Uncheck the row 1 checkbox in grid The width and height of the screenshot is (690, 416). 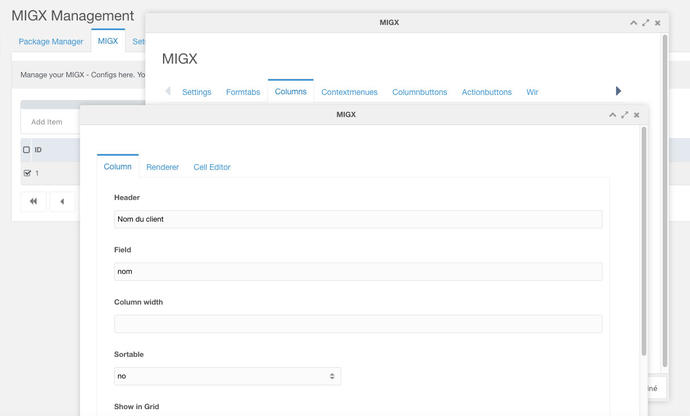pyautogui.click(x=27, y=173)
